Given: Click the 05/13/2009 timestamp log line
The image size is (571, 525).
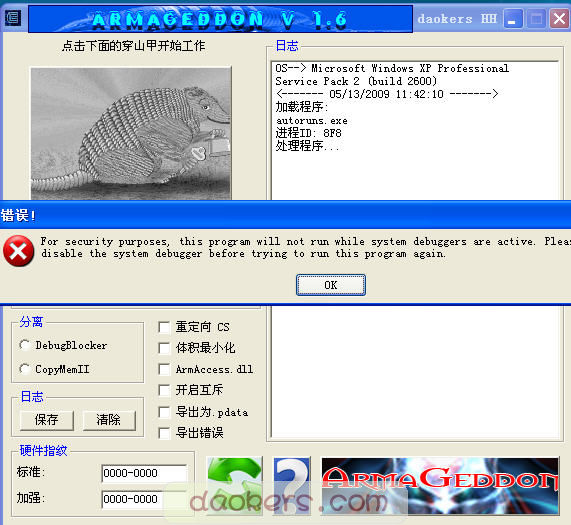Looking at the screenshot, I should 387,94.
